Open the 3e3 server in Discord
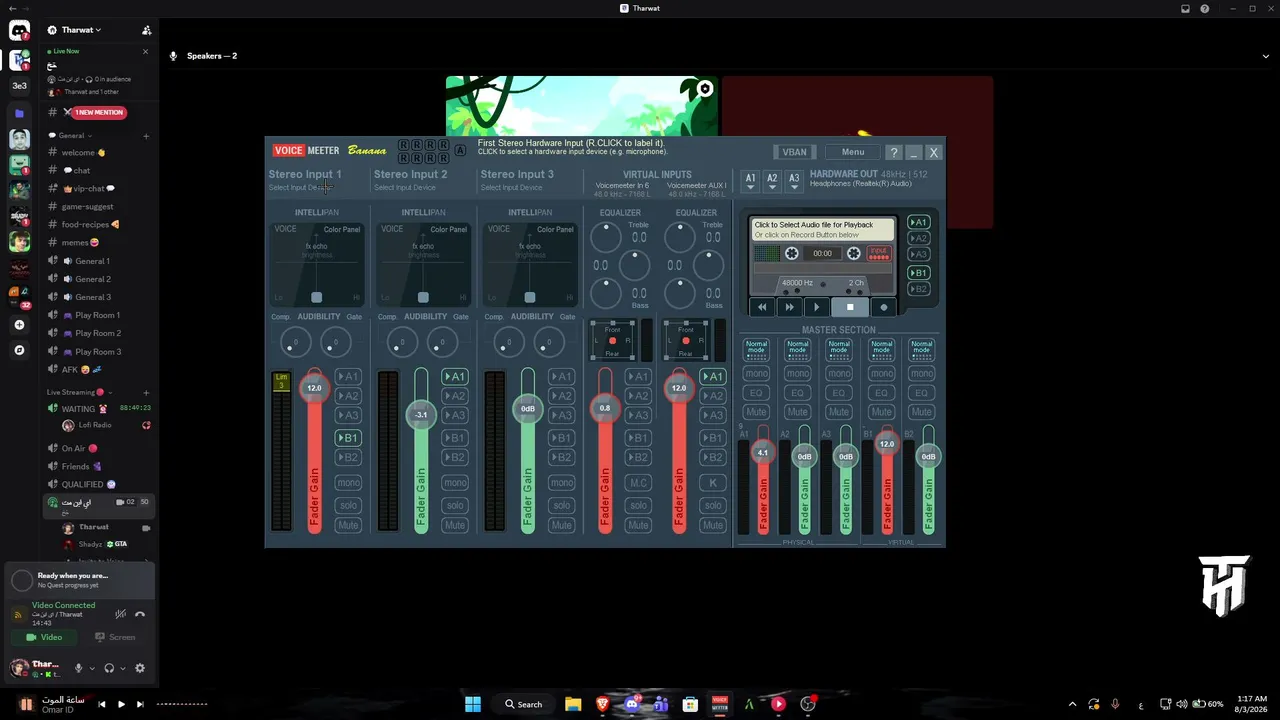 tap(19, 86)
